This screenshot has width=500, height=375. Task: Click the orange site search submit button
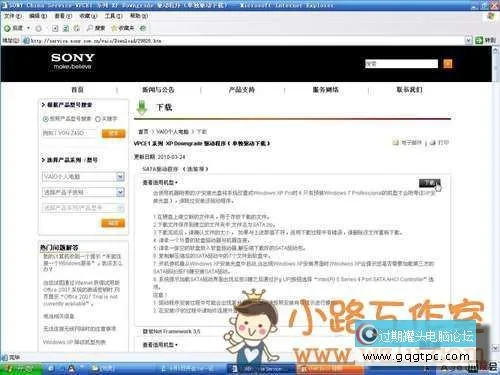[448, 64]
